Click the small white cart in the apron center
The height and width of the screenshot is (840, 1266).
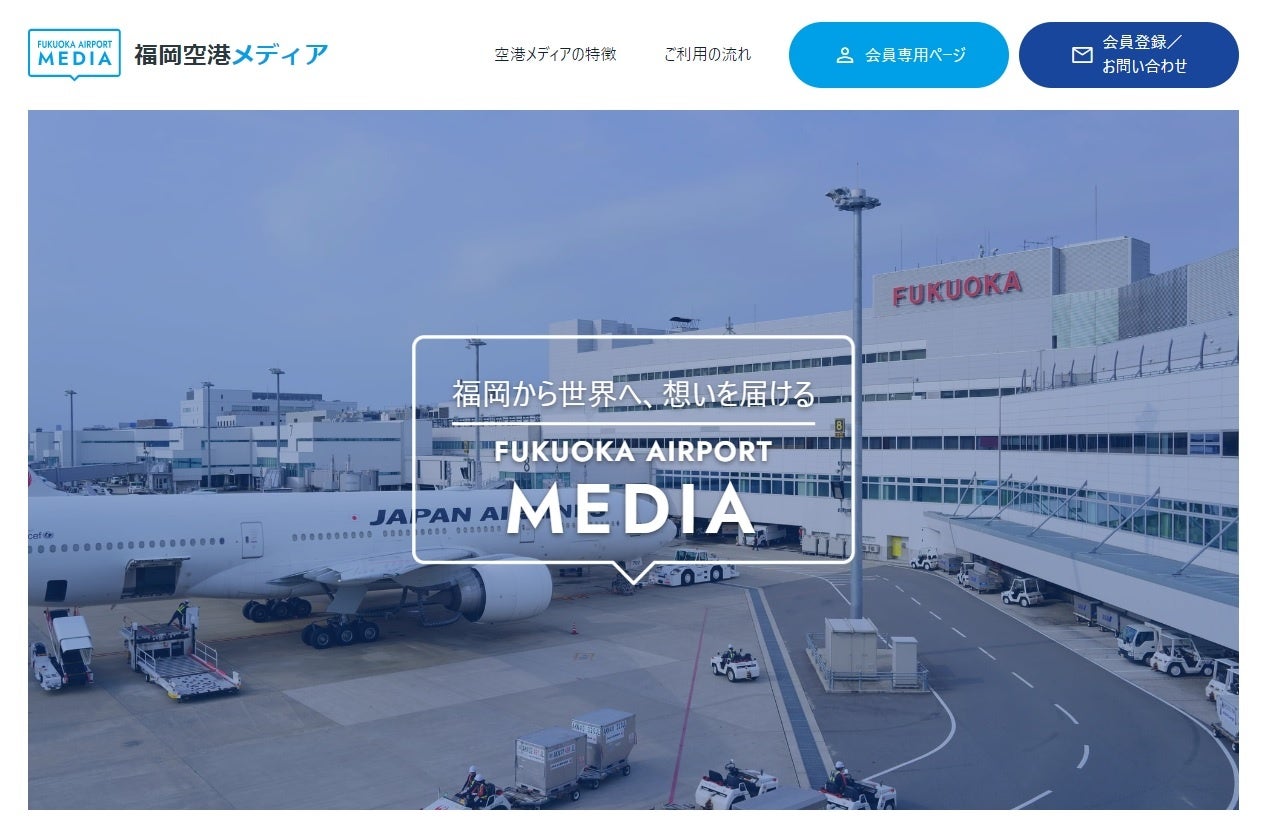[x=735, y=664]
